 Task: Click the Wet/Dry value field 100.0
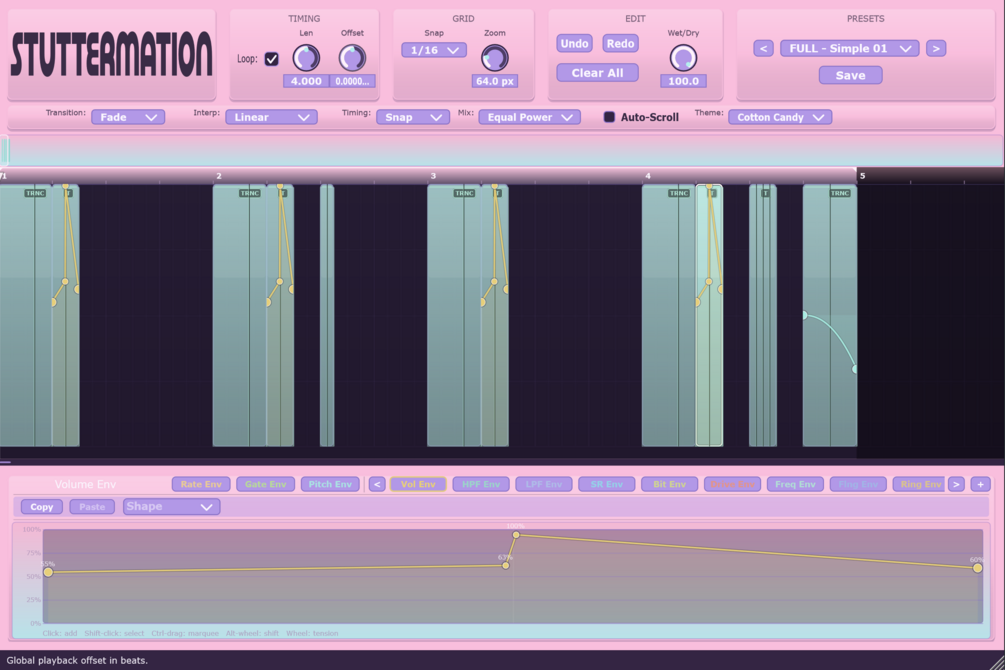(683, 81)
